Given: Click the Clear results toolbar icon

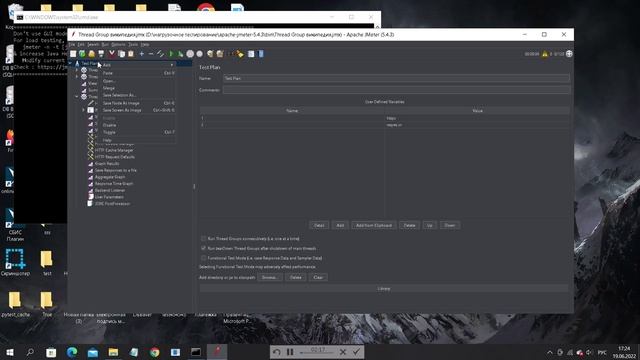Looking at the screenshot, I should click(210, 54).
